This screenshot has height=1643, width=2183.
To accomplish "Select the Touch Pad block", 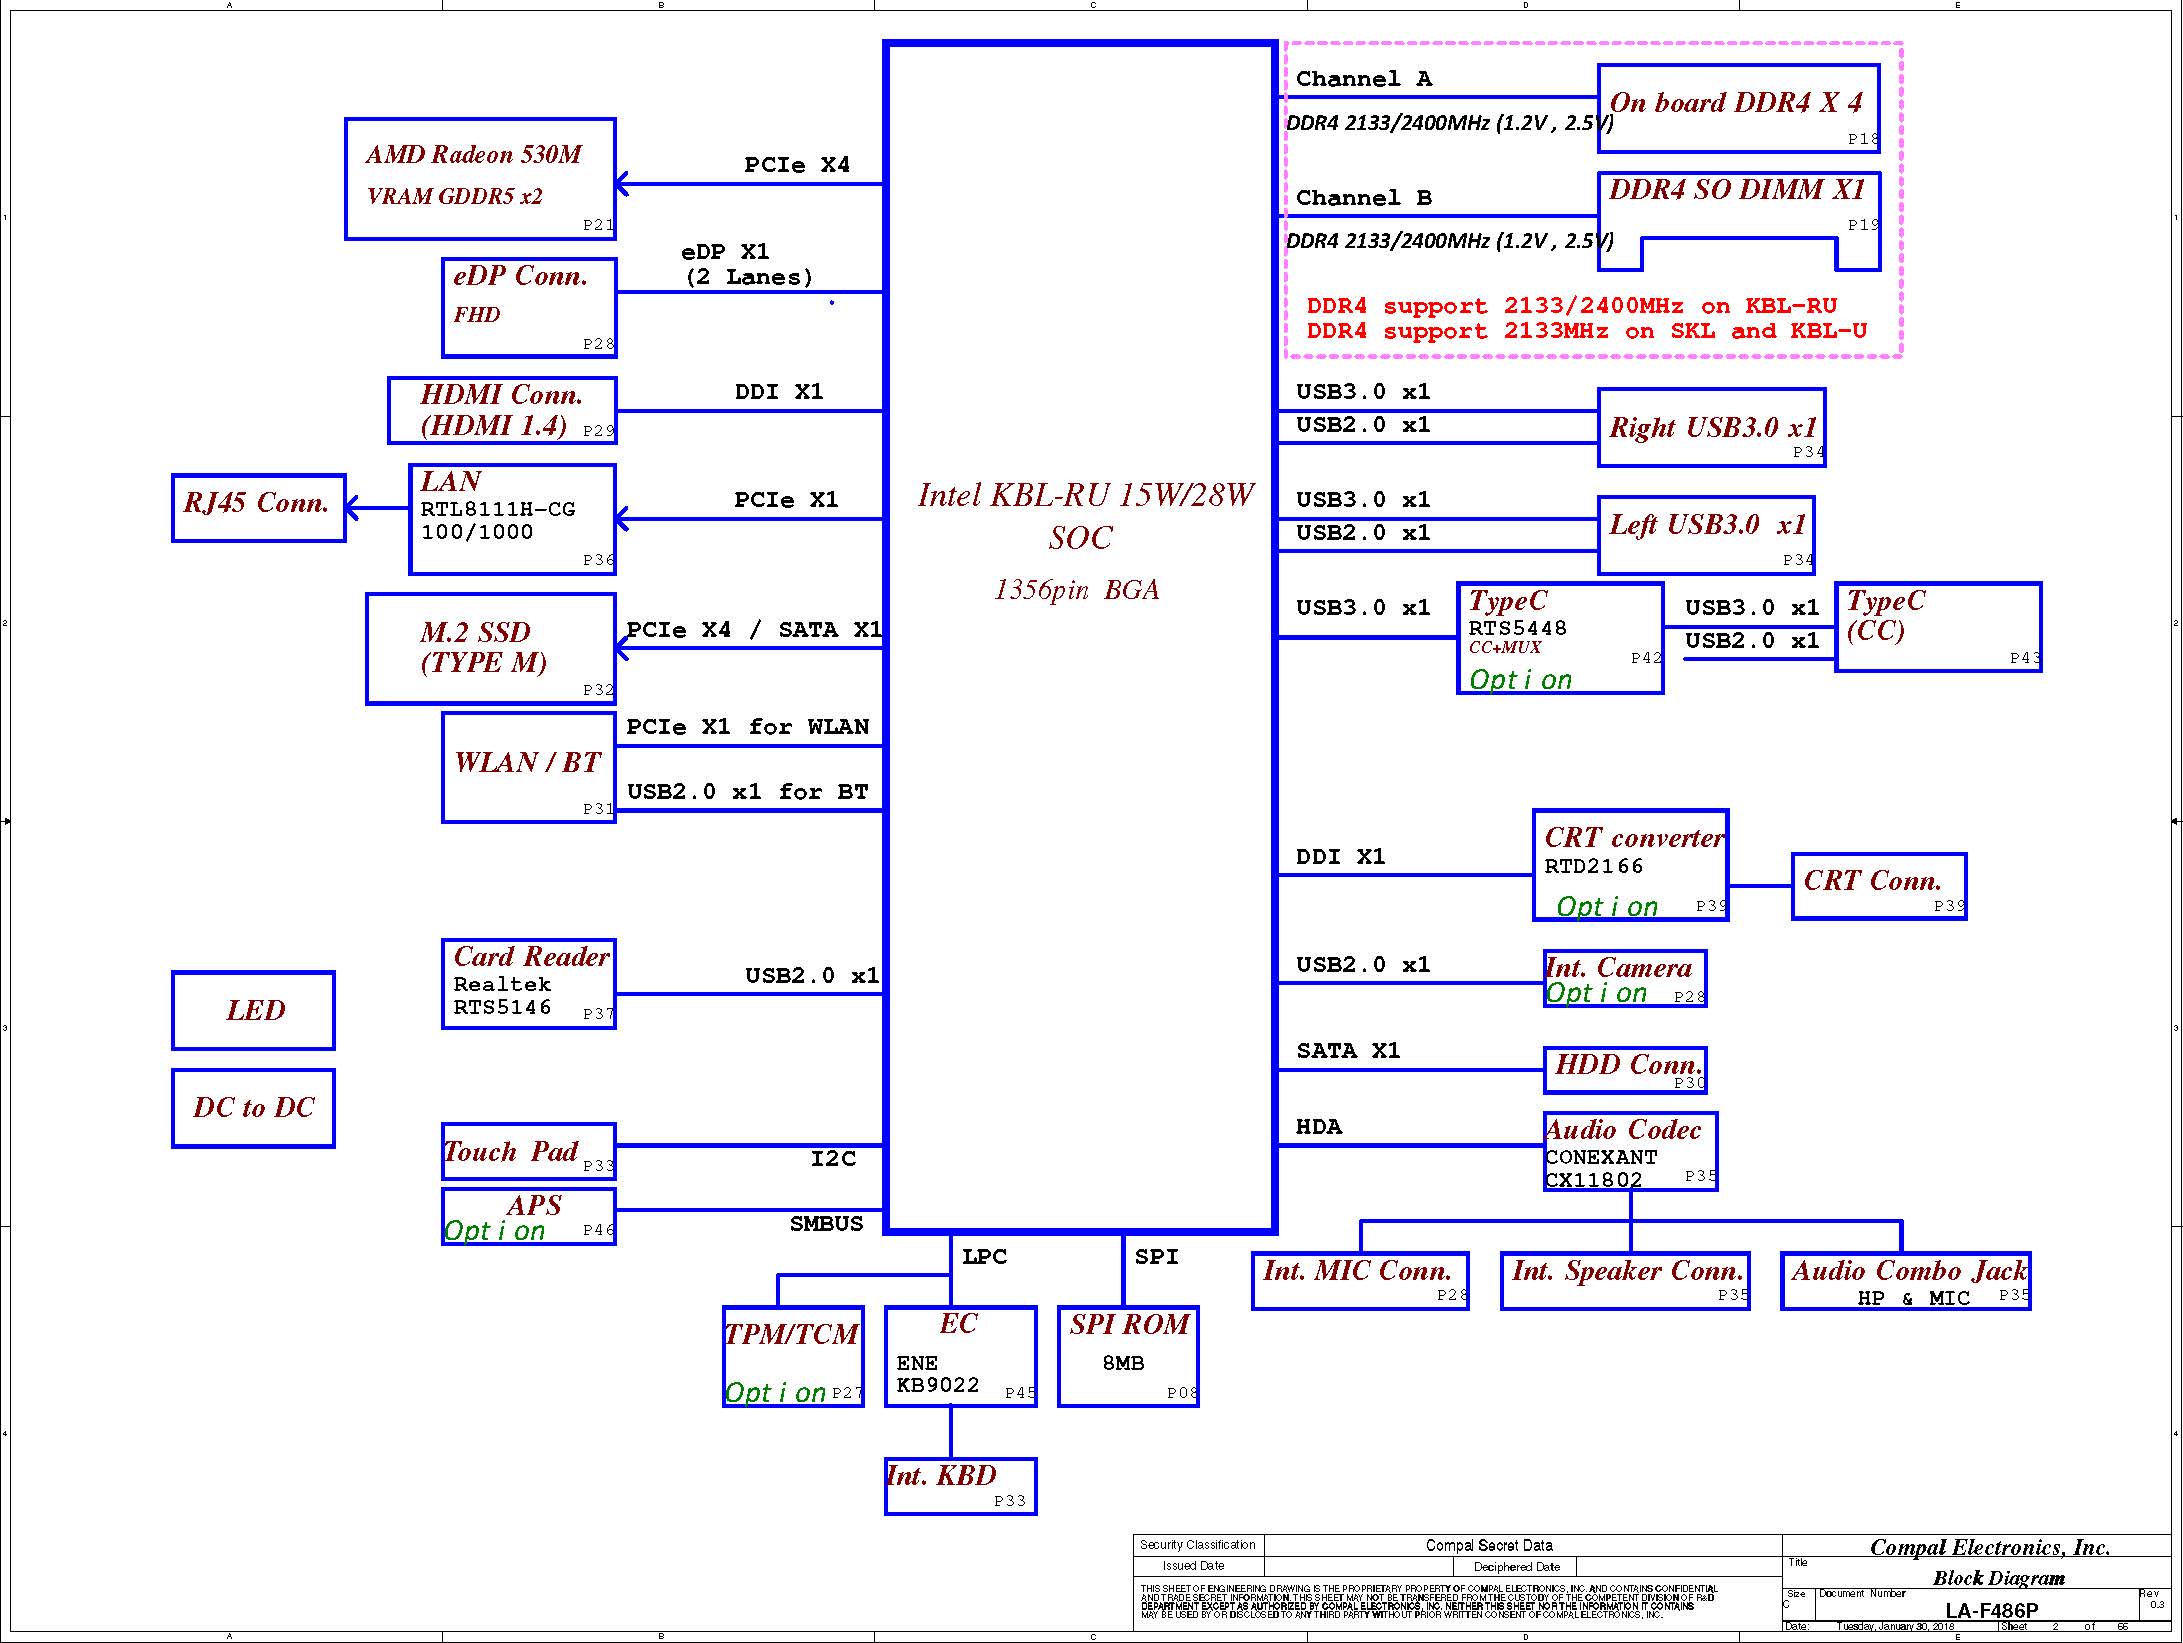I will 528,1151.
